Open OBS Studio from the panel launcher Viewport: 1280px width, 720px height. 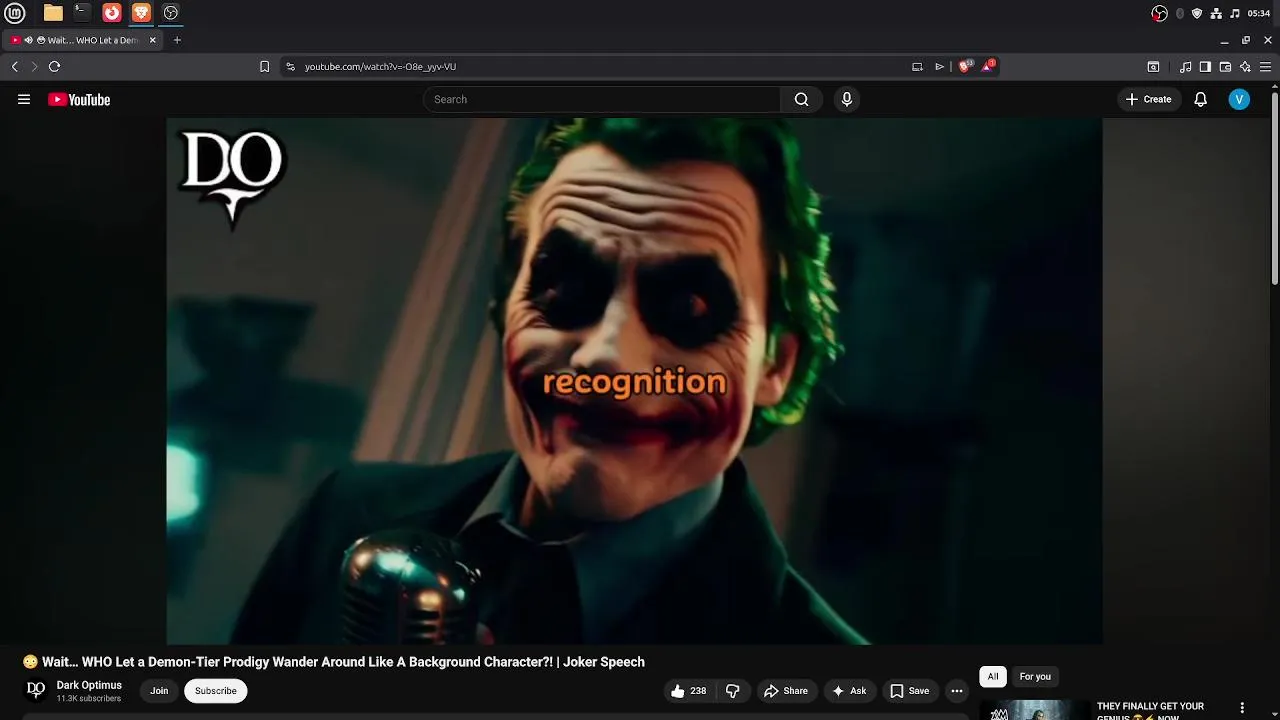tap(171, 13)
